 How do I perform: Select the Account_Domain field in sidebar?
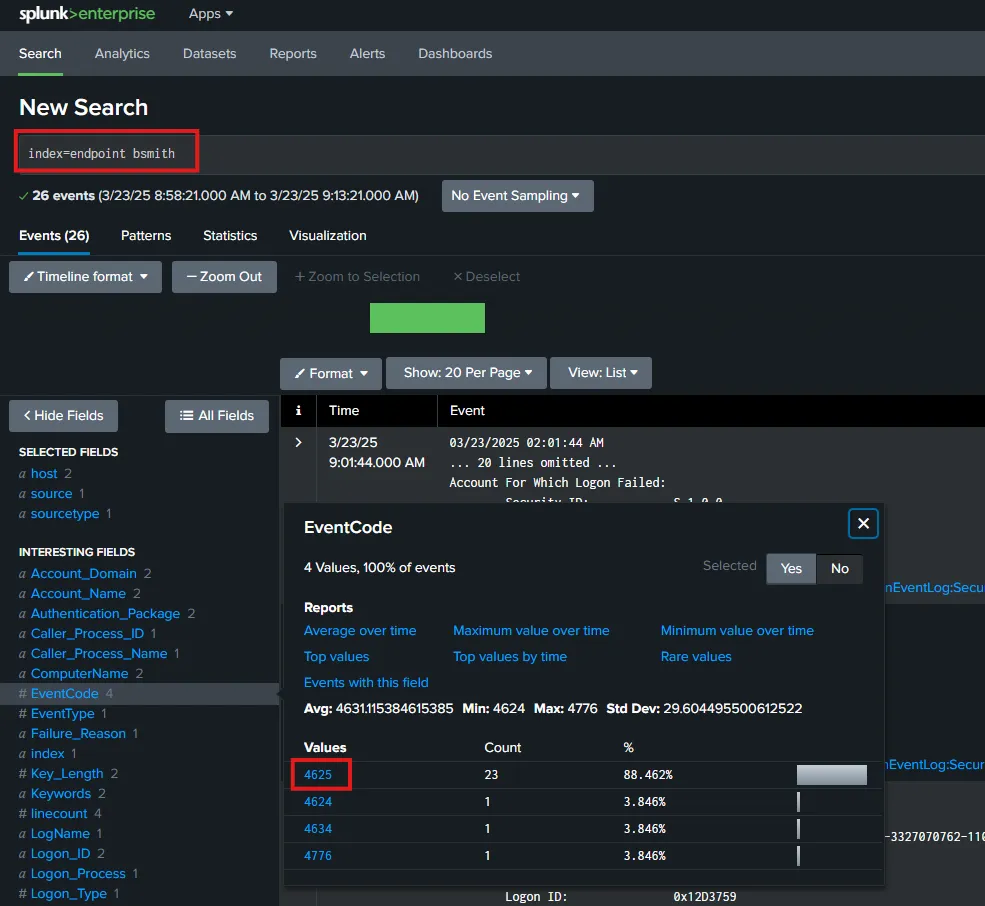click(83, 574)
